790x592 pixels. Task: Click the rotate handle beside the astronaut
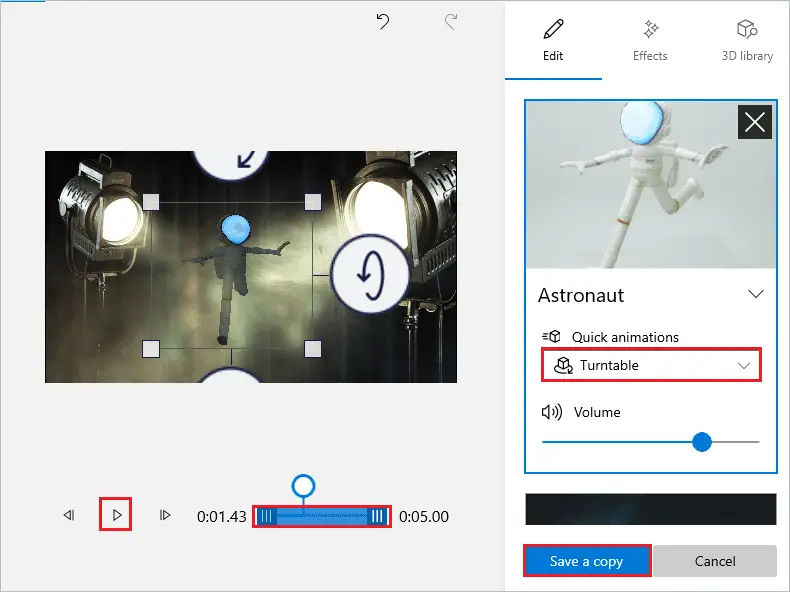click(370, 275)
